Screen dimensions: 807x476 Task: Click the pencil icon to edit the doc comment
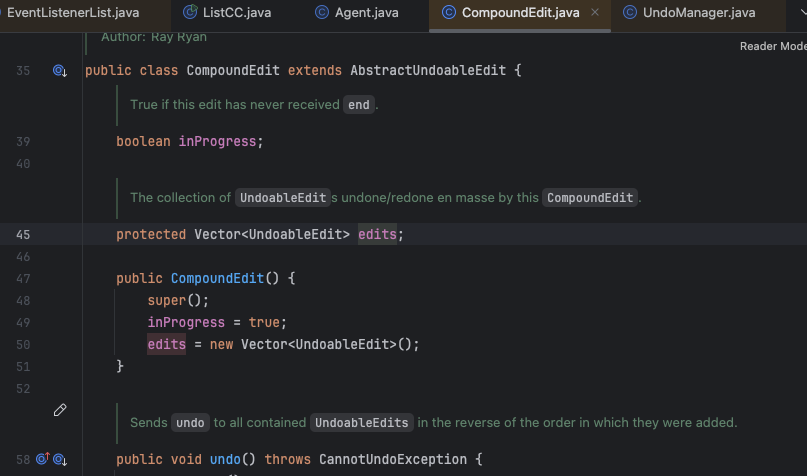(x=59, y=411)
